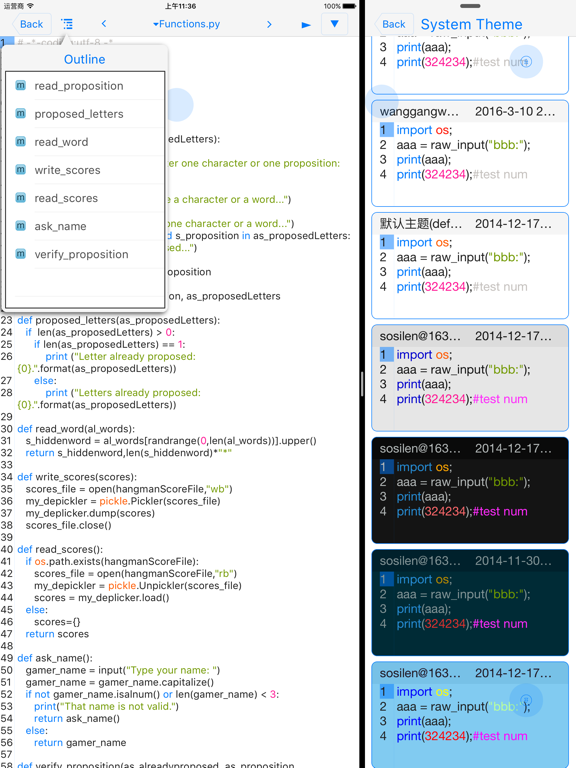Select the dark teal 2014-11-30 theme card
Viewport: 576px width, 768px height.
tap(470, 602)
